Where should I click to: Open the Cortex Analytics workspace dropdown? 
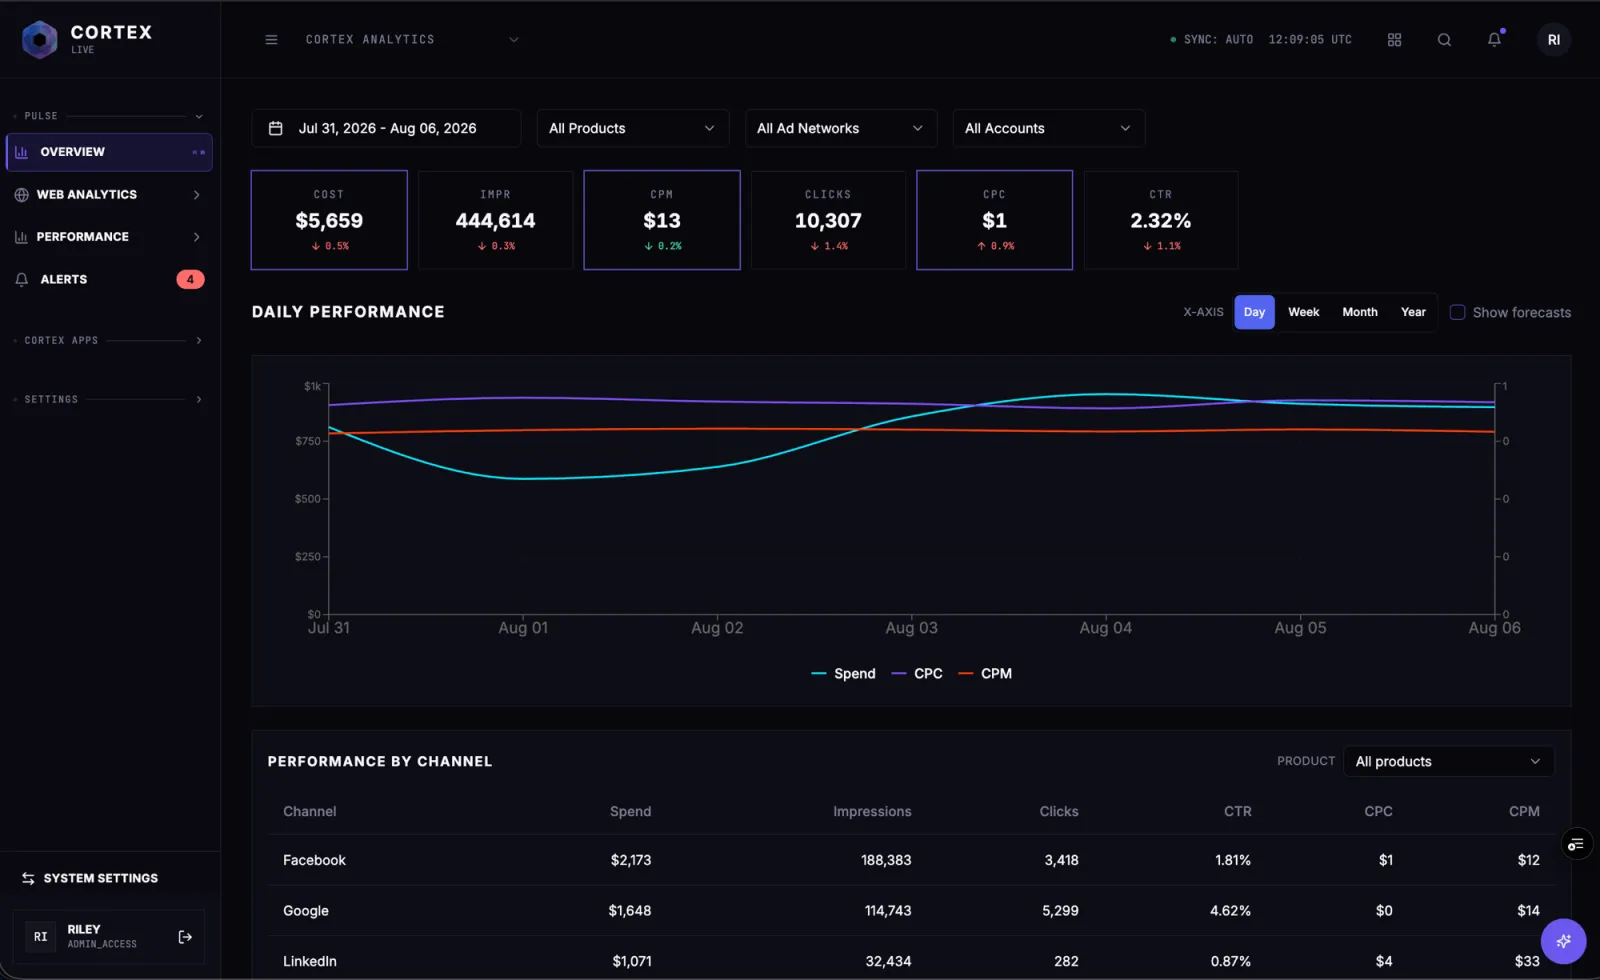(x=412, y=40)
